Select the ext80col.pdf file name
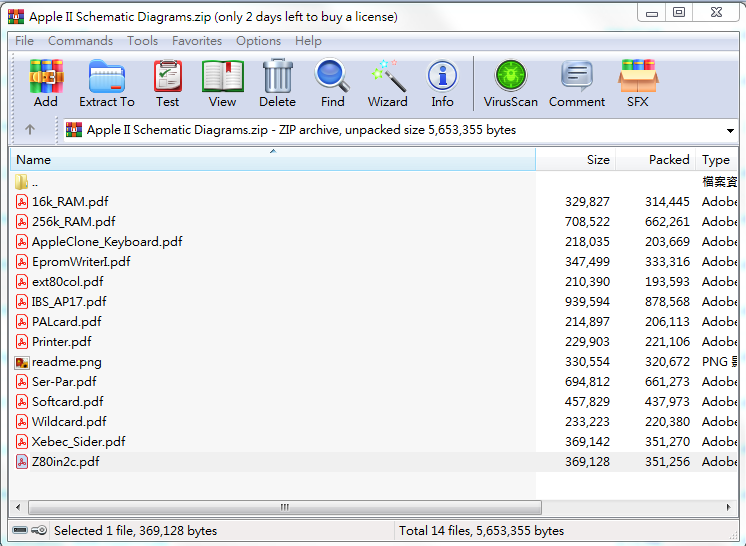This screenshot has height=546, width=746. (x=68, y=282)
